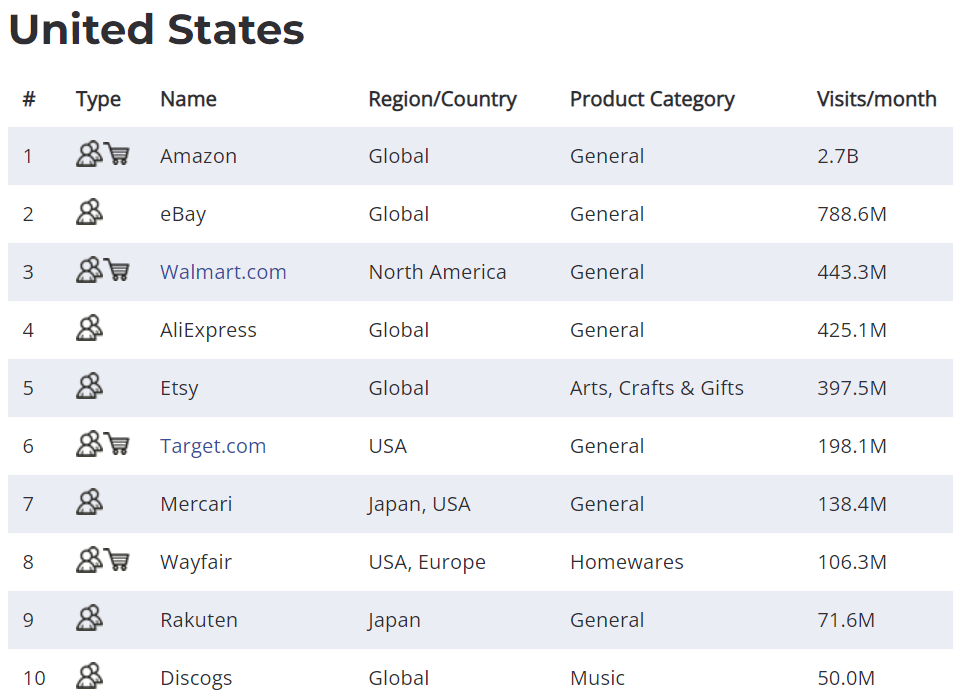965x699 pixels.
Task: Click the people icon in AliExpress row
Action: click(90, 328)
